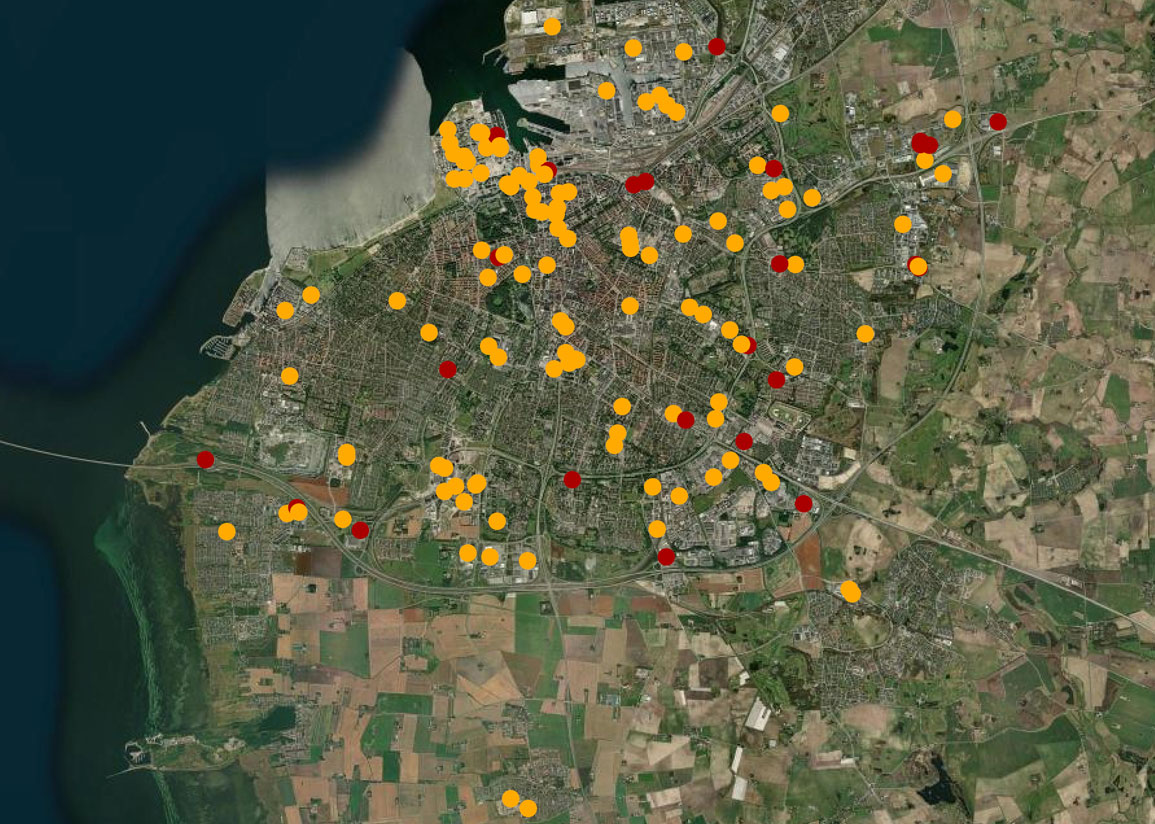1155x824 pixels.
Task: Select the westernmost red marker by the bridge
Action: pos(206,459)
